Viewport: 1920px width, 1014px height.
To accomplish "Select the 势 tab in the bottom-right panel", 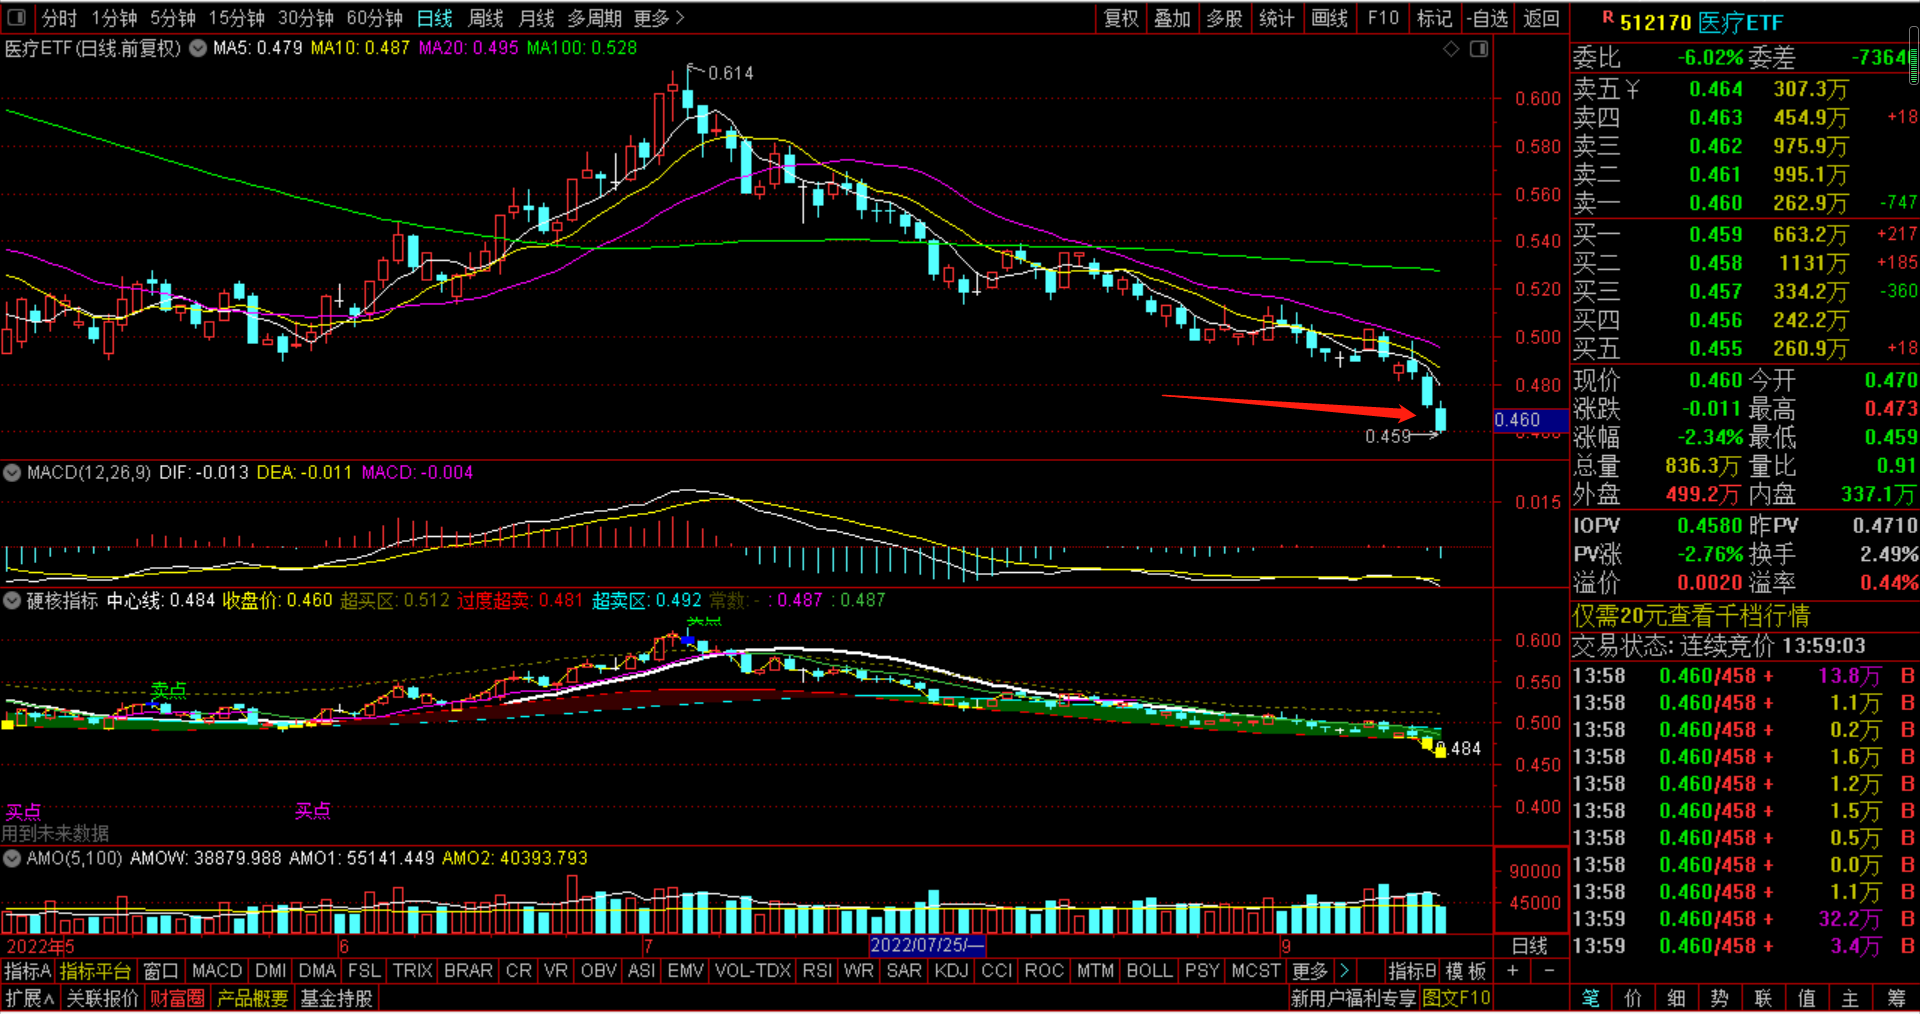I will [x=1720, y=998].
